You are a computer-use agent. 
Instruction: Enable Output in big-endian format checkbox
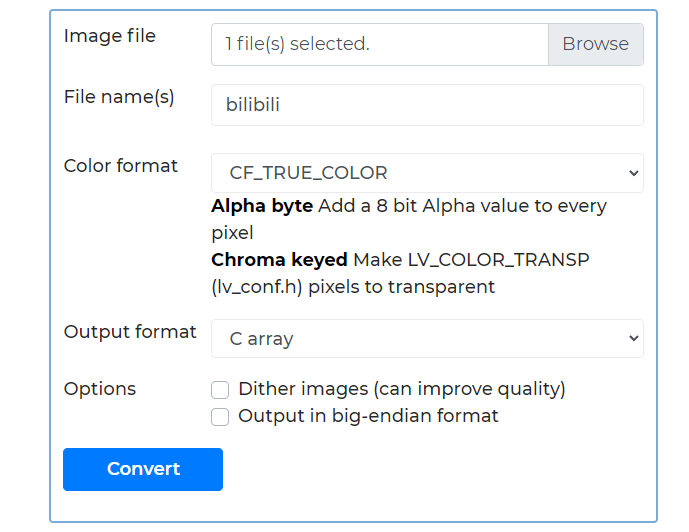[x=220, y=417]
